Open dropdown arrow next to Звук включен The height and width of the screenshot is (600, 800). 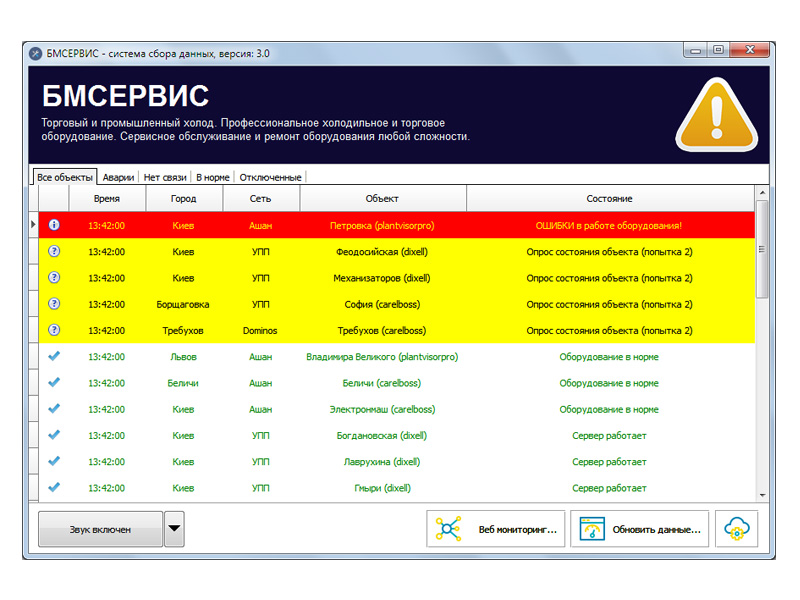pyautogui.click(x=174, y=529)
